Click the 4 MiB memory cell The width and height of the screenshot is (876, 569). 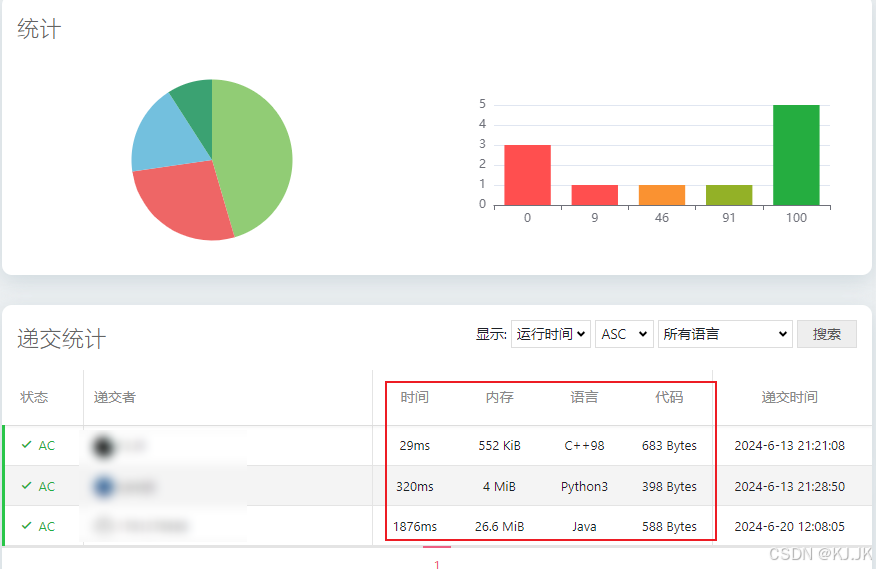[x=499, y=486]
